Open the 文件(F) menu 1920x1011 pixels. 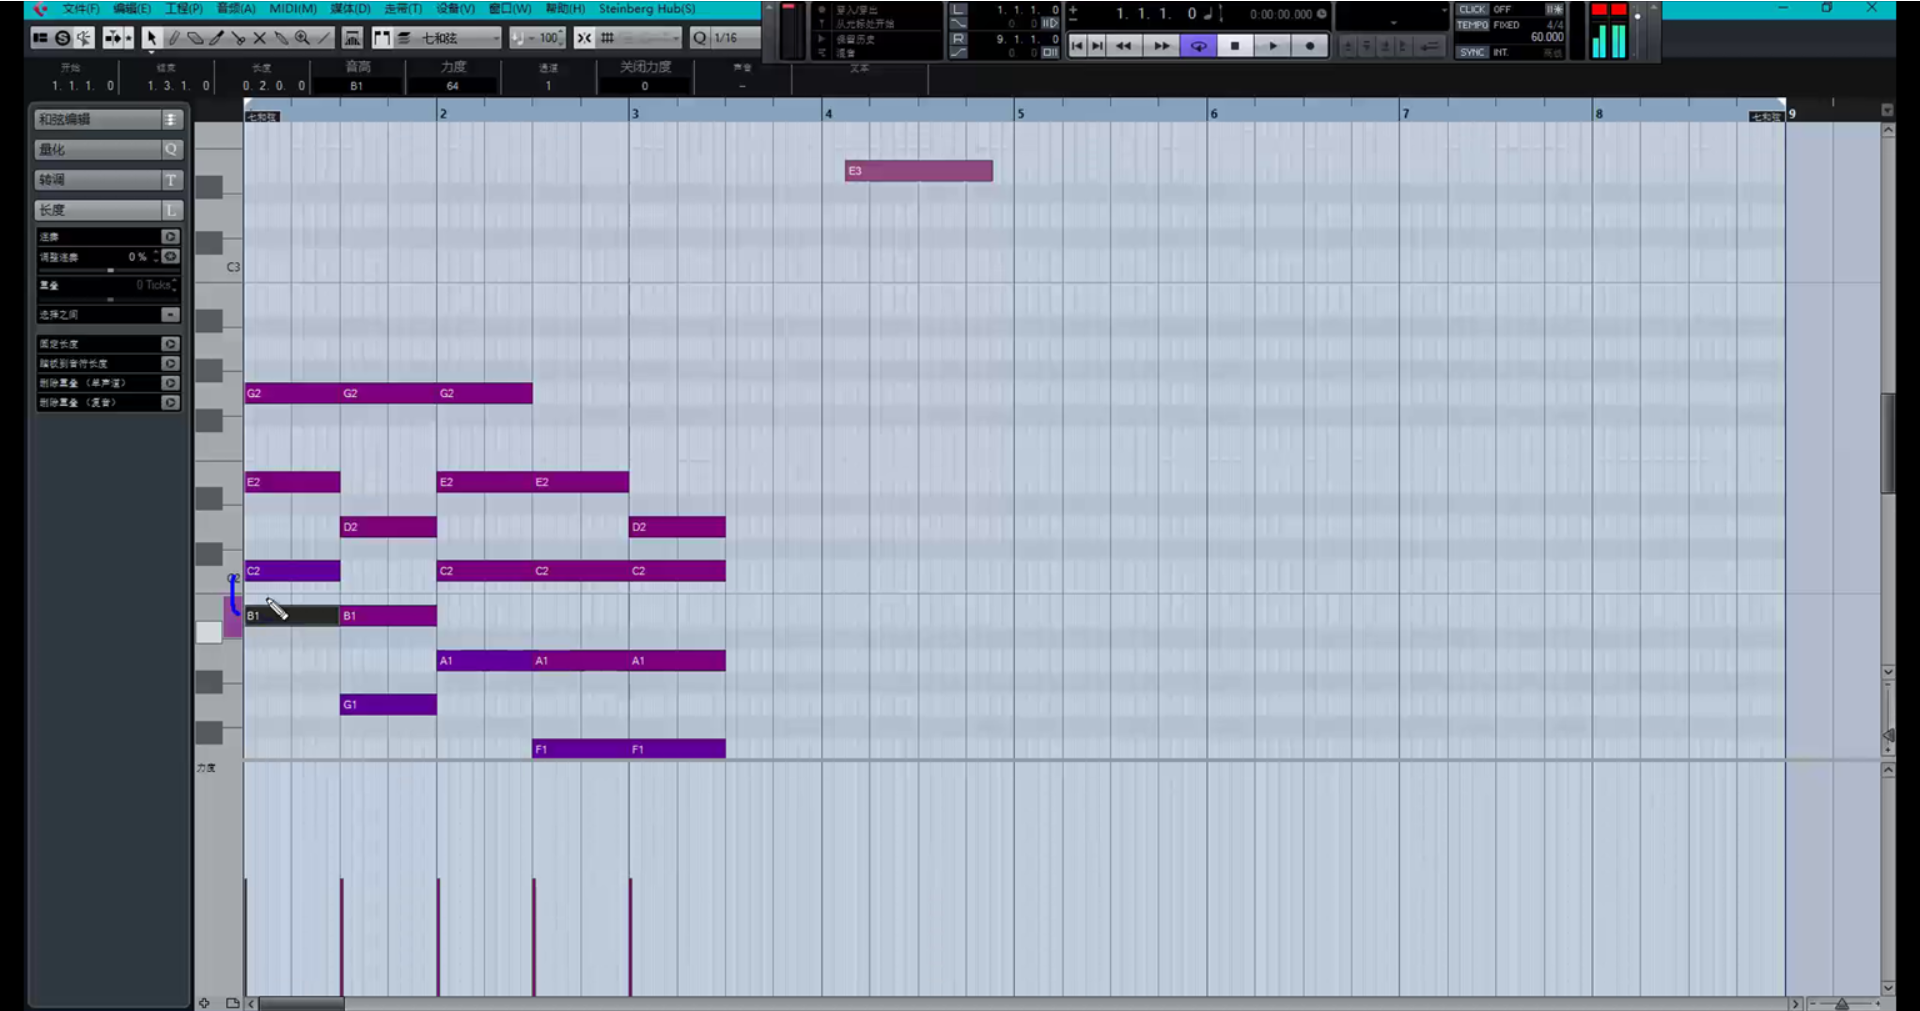pyautogui.click(x=81, y=9)
